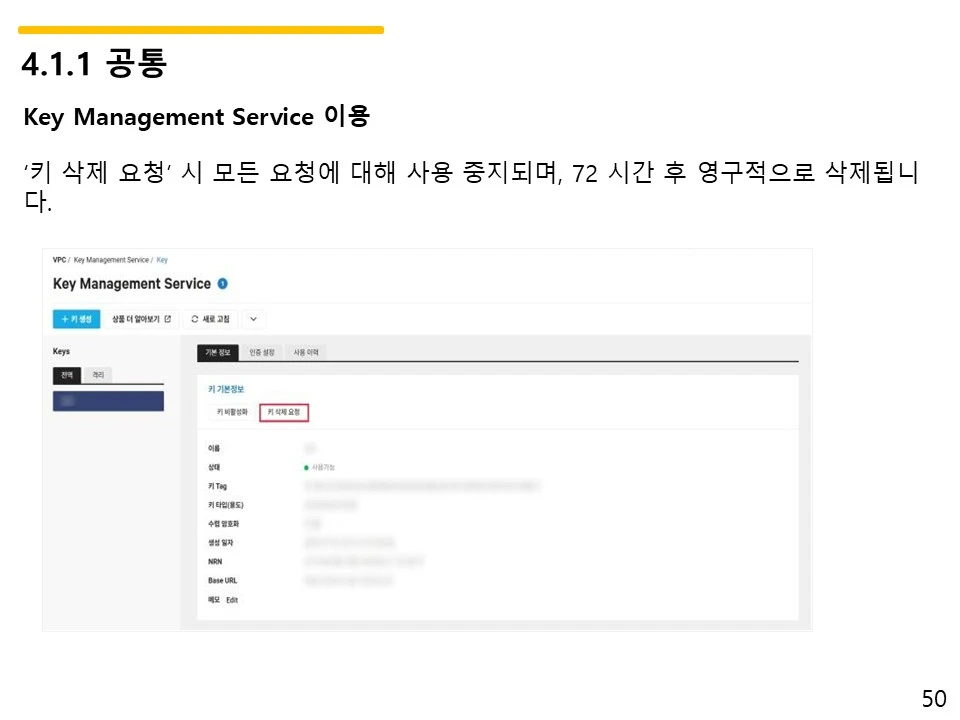Click the info icon beside Key Management Service title
This screenshot has height=720, width=960.
[x=221, y=284]
